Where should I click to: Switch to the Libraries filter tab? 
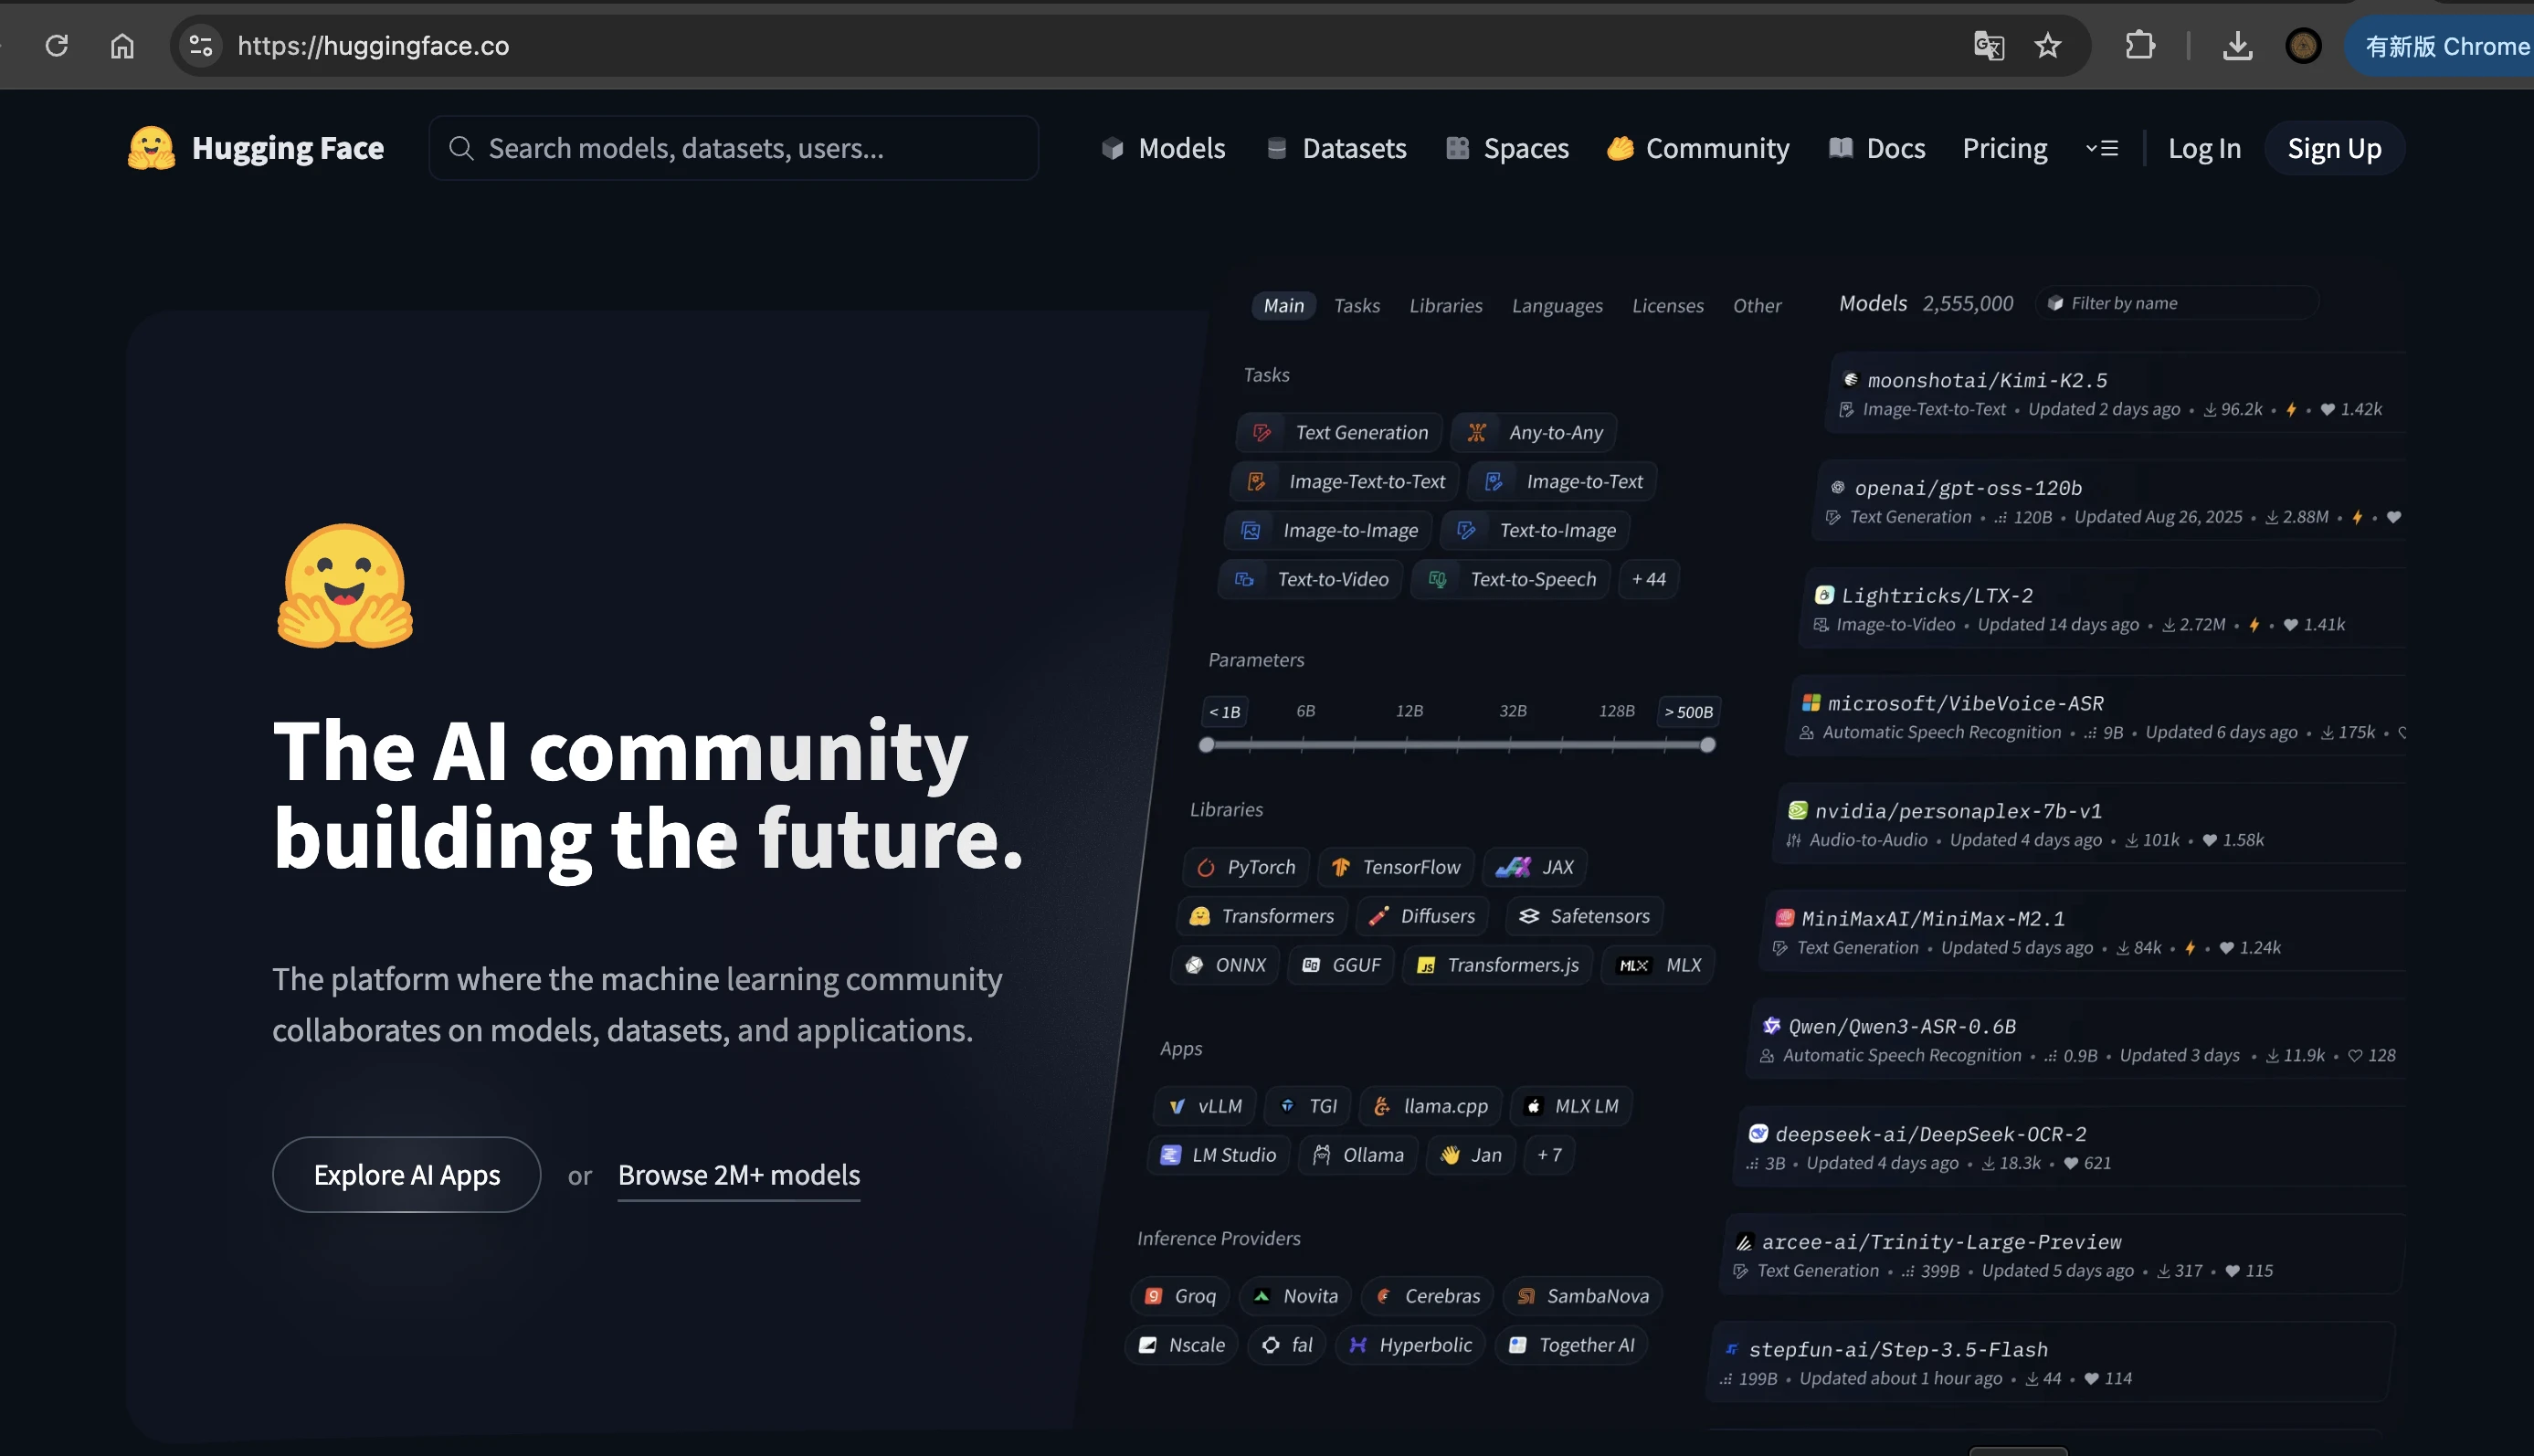point(1445,305)
